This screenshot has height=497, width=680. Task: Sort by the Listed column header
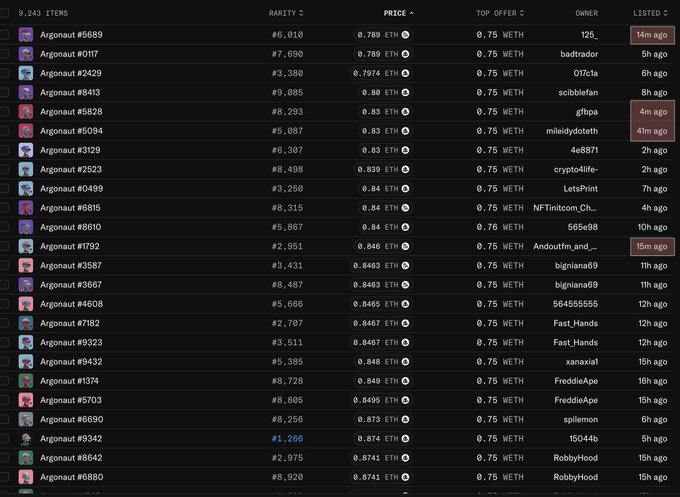click(x=650, y=13)
